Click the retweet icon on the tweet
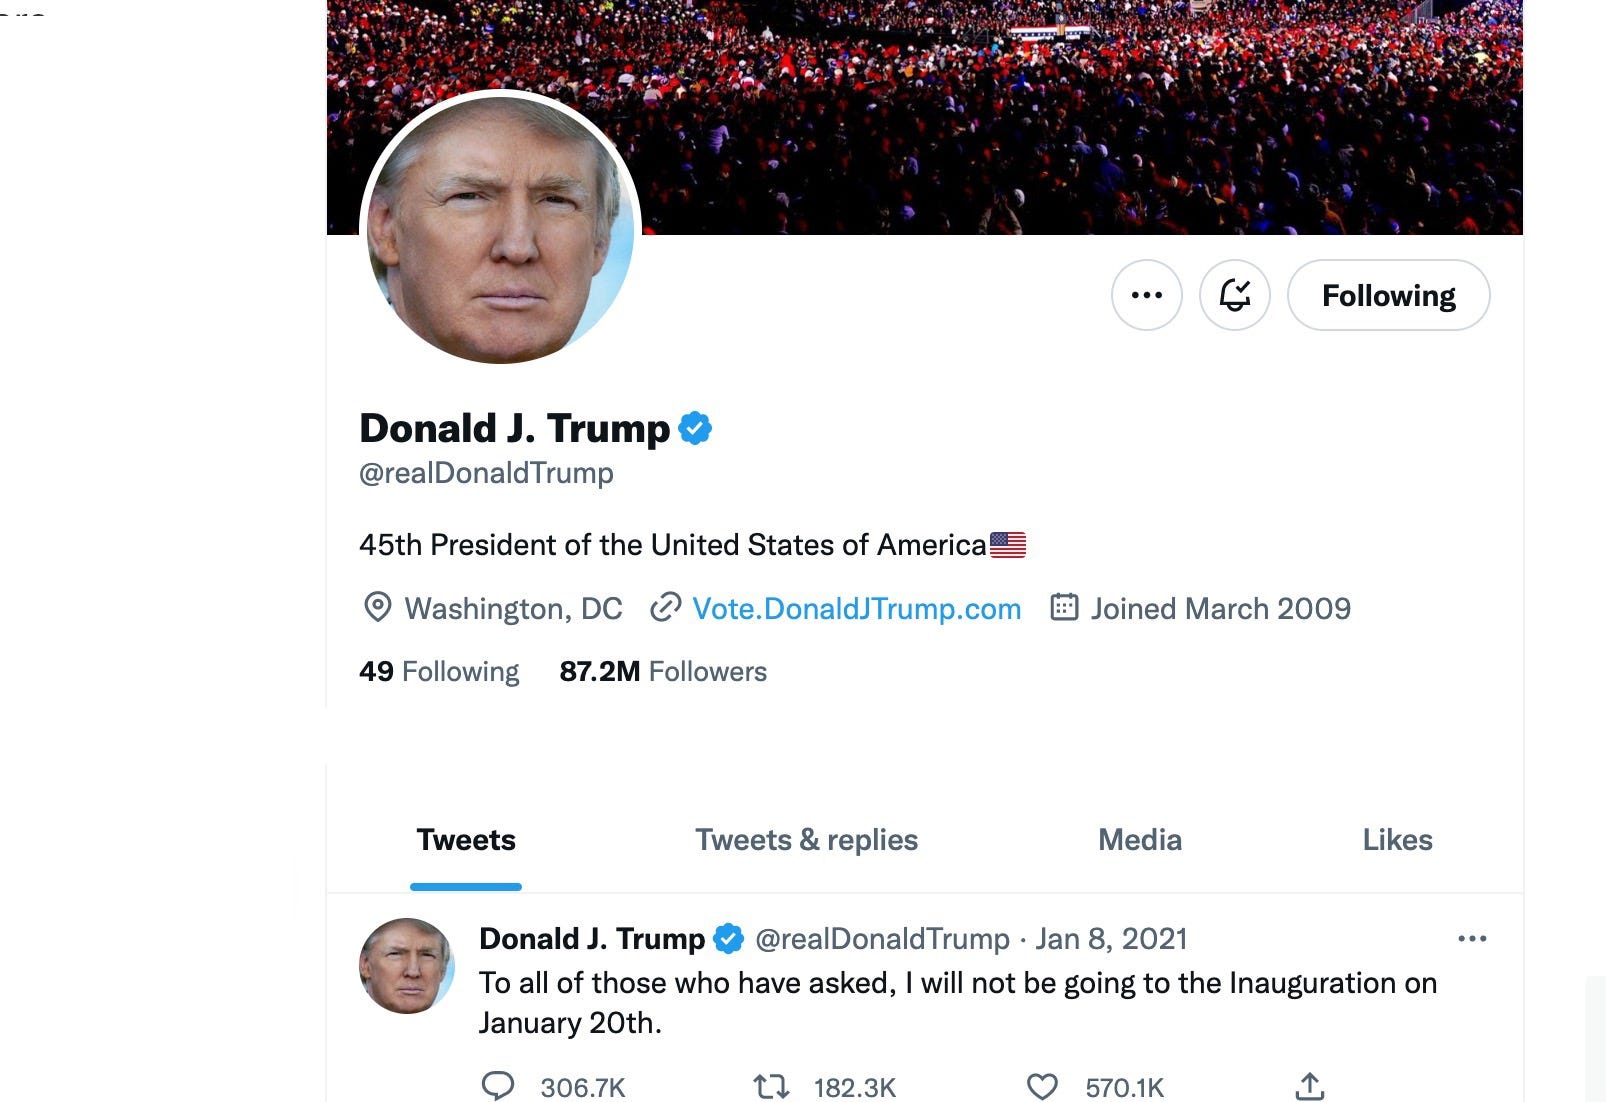The height and width of the screenshot is (1102, 1606). pyautogui.click(x=771, y=1086)
